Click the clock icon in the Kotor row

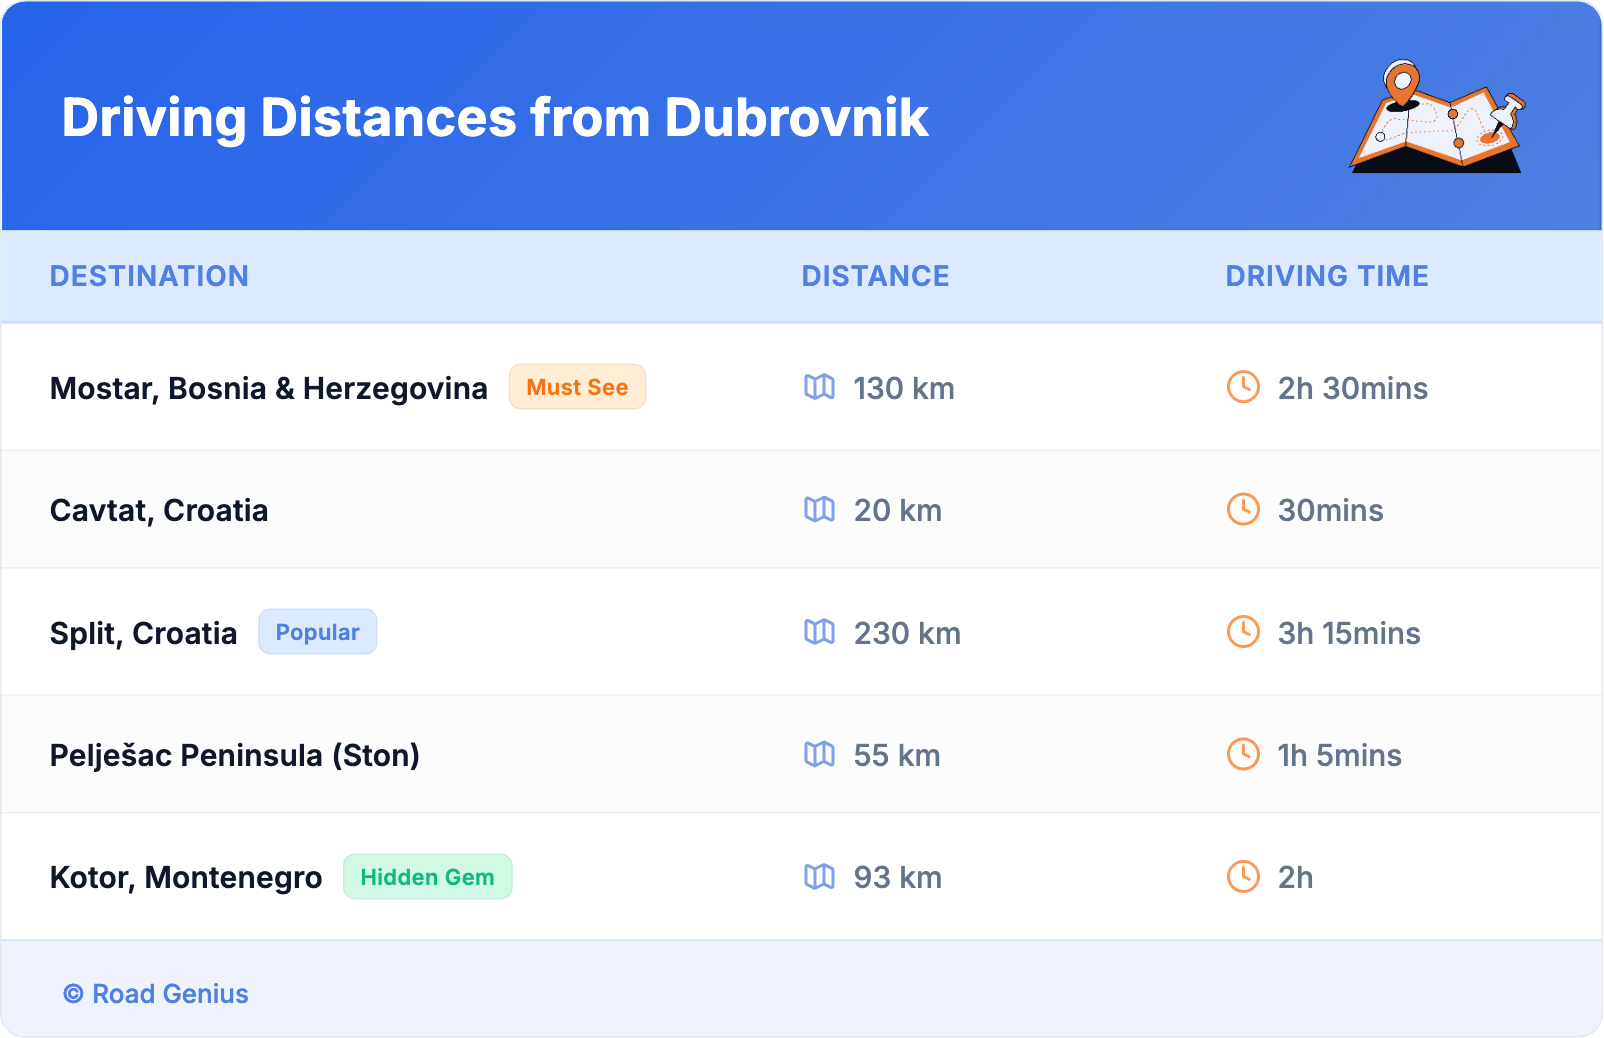(x=1243, y=877)
